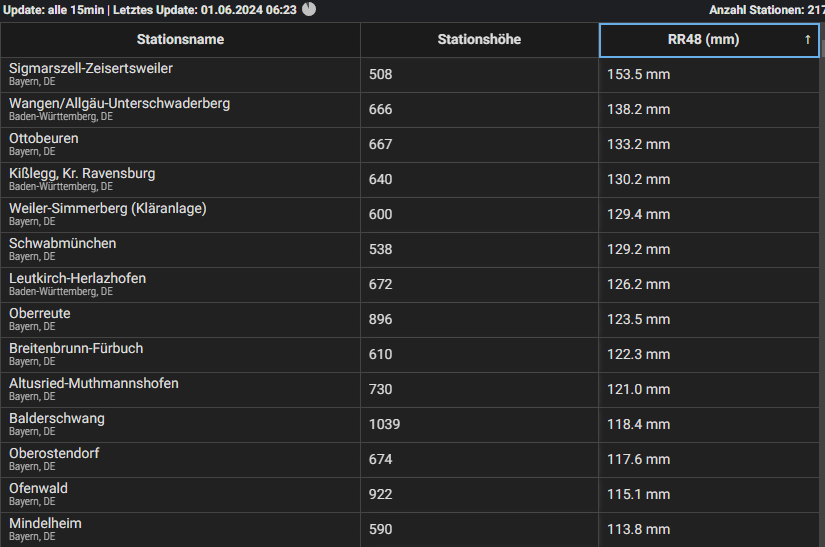Image resolution: width=825 pixels, height=547 pixels.
Task: Select the Oberostendorf station name
Action: (54, 453)
